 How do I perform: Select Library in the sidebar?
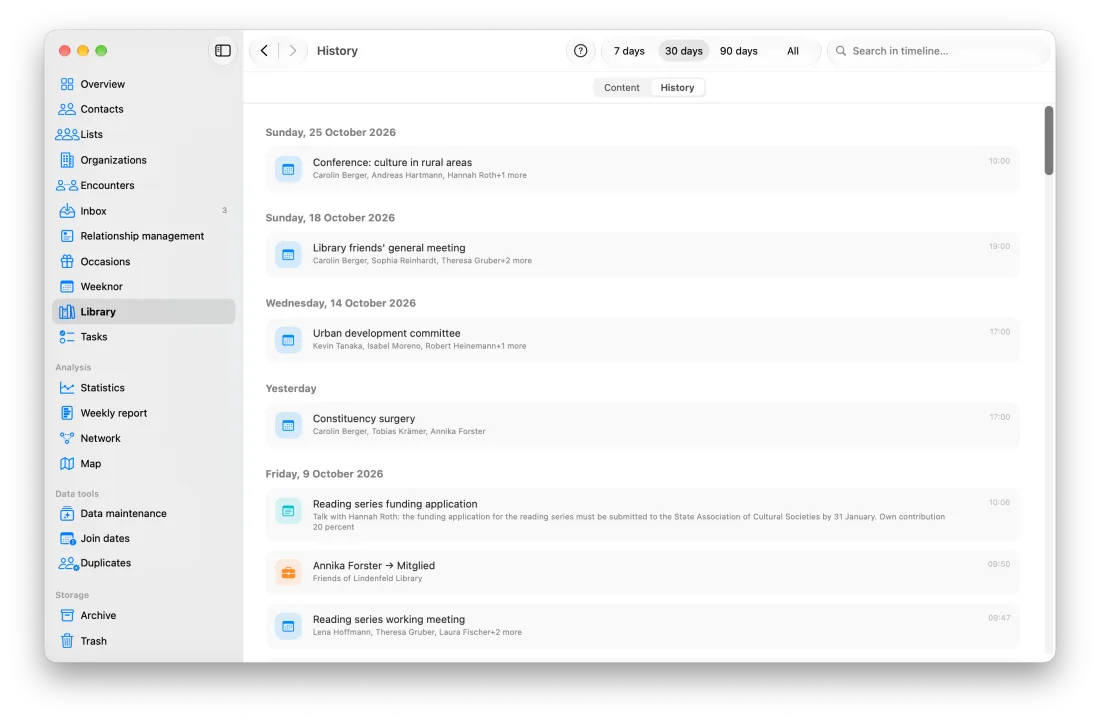(143, 311)
